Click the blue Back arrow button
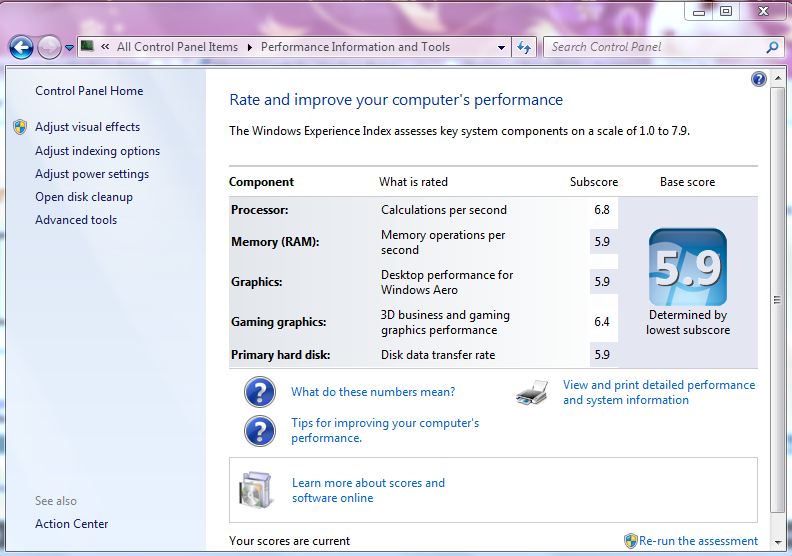792x556 pixels. [22, 48]
